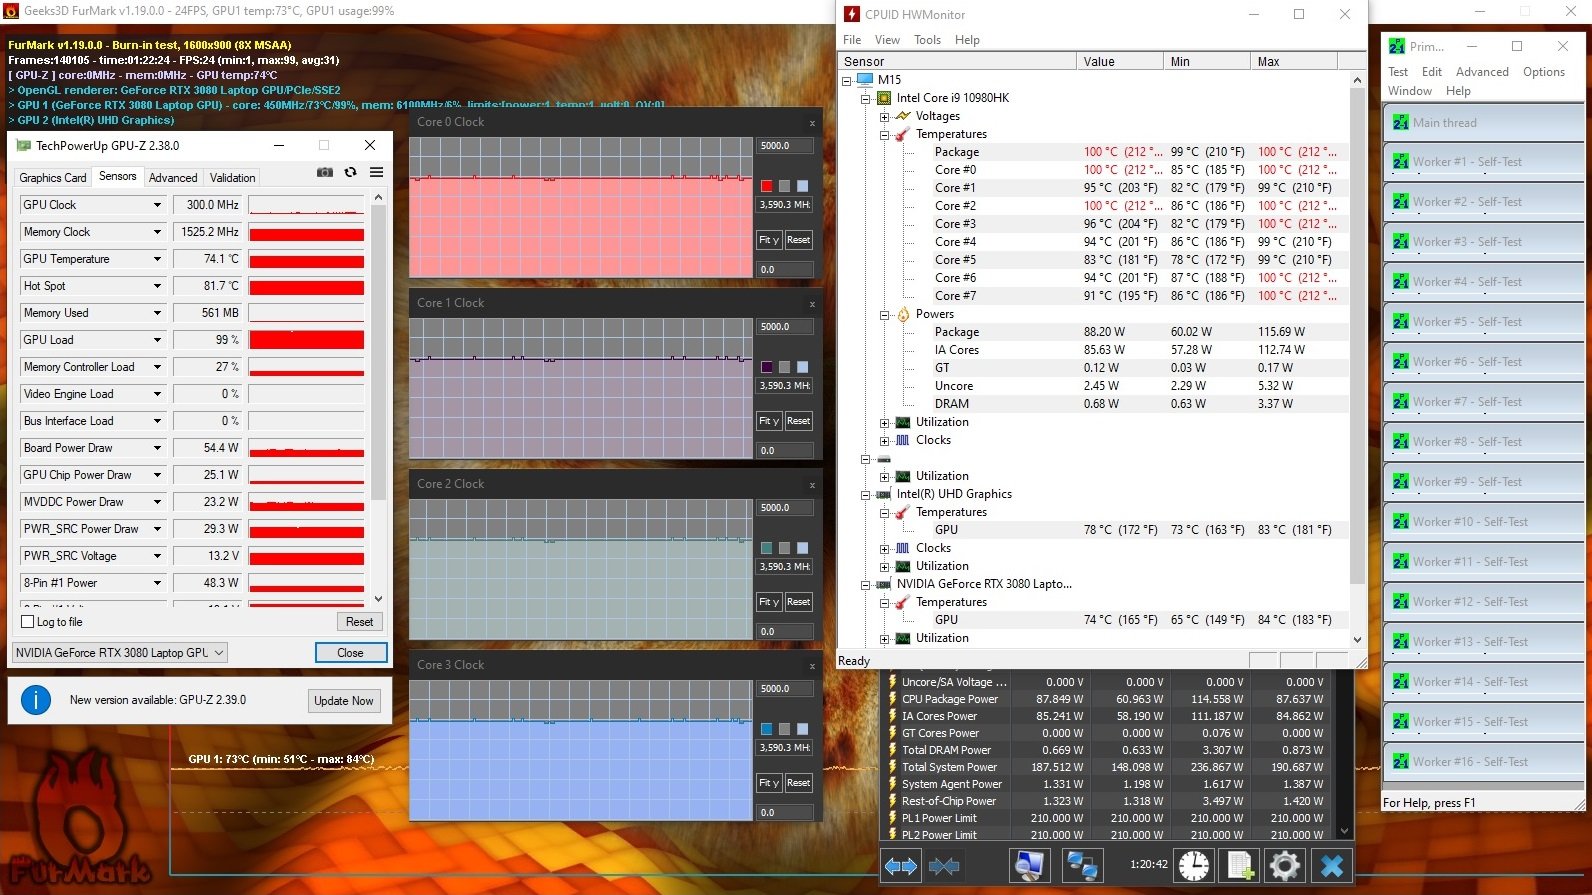Click the red color swatch on Core 0 graph
Image resolution: width=1592 pixels, height=895 pixels.
766,186
